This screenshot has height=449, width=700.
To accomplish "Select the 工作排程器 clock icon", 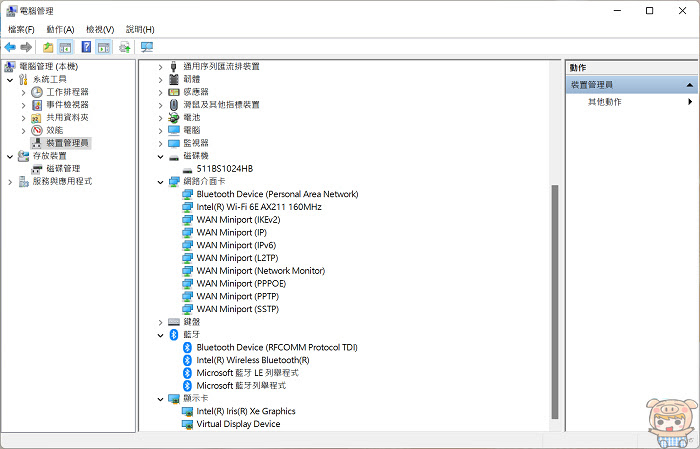I will click(37, 92).
